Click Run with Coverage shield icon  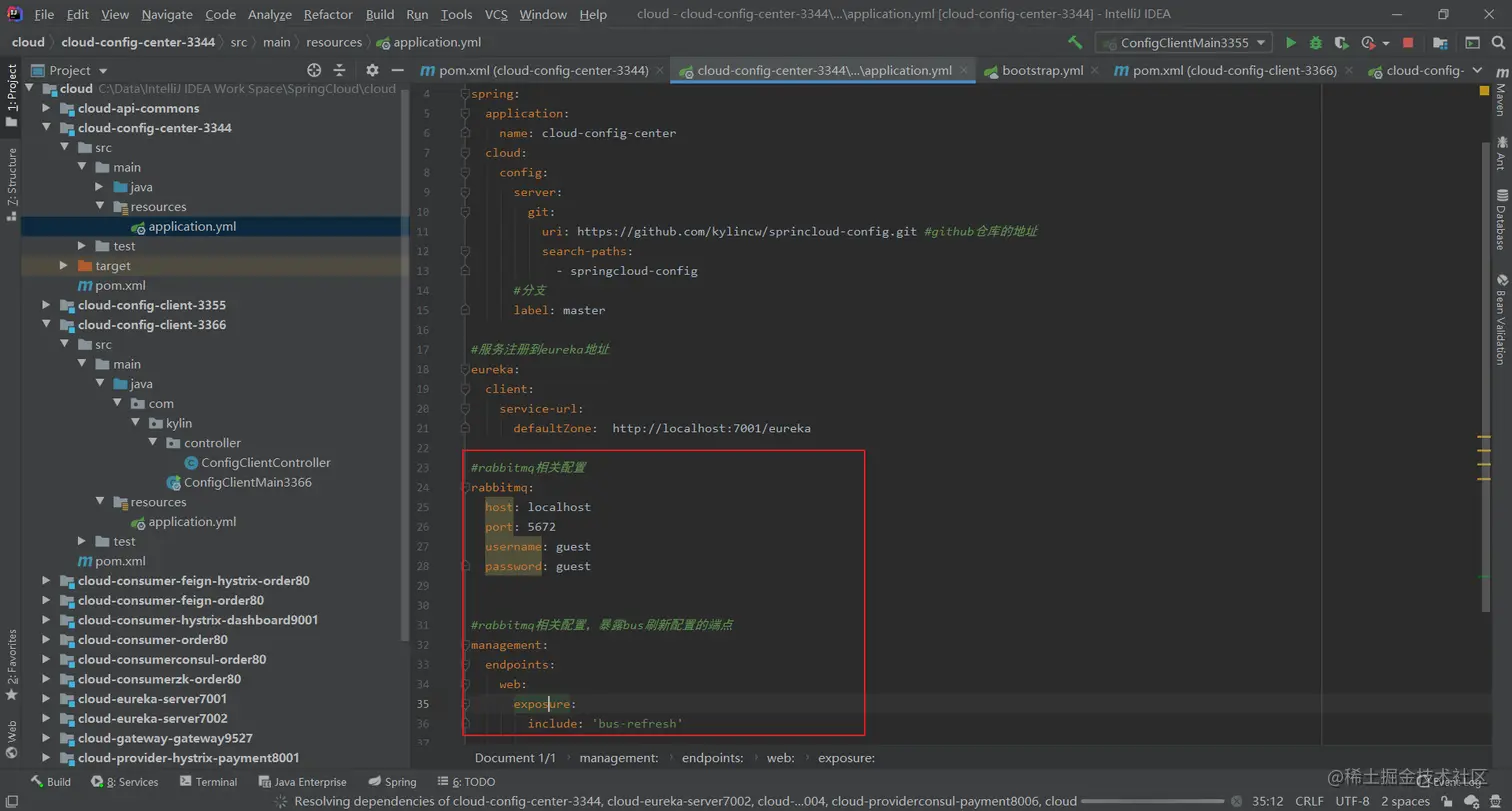click(1341, 43)
